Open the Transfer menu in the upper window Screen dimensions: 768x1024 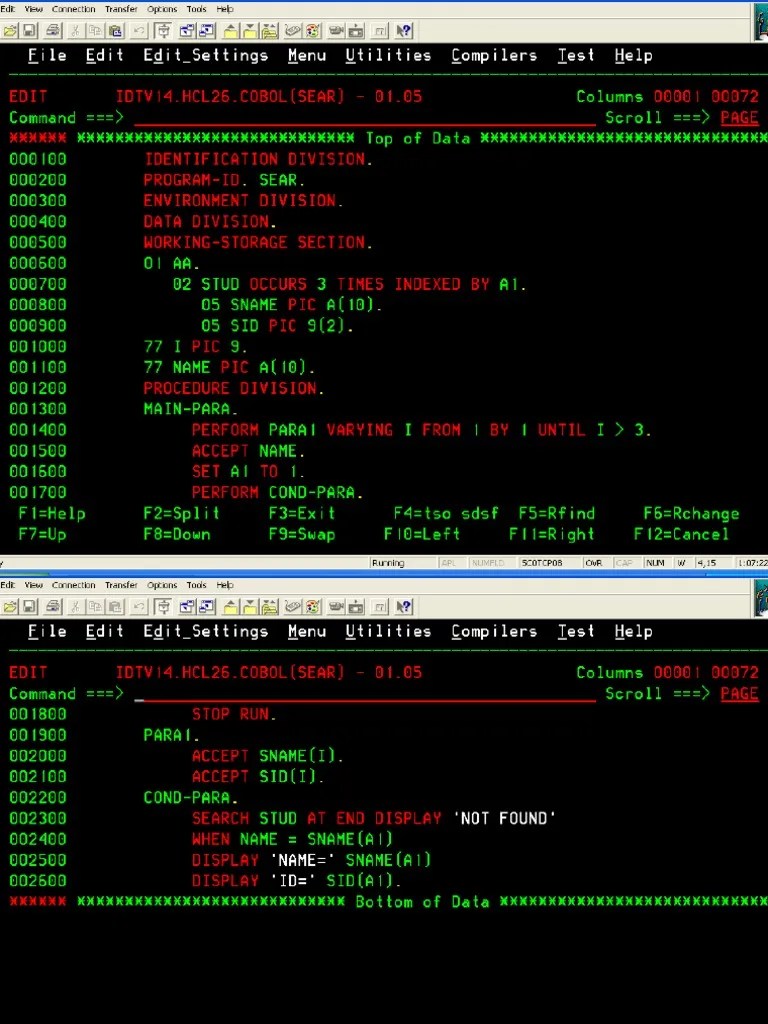[x=121, y=9]
